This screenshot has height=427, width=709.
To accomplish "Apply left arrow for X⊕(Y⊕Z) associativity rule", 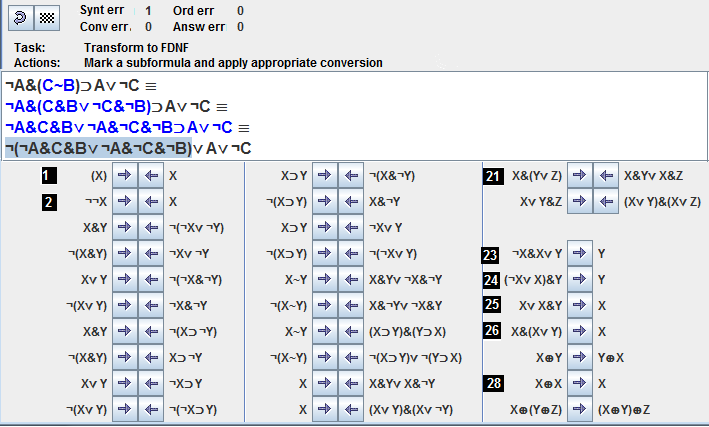I will tap(607, 410).
